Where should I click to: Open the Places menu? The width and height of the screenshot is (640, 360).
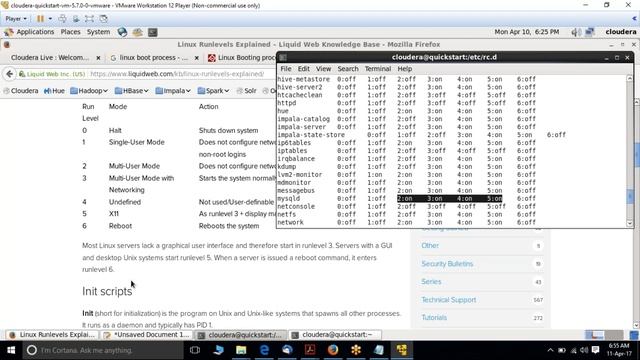(70, 32)
